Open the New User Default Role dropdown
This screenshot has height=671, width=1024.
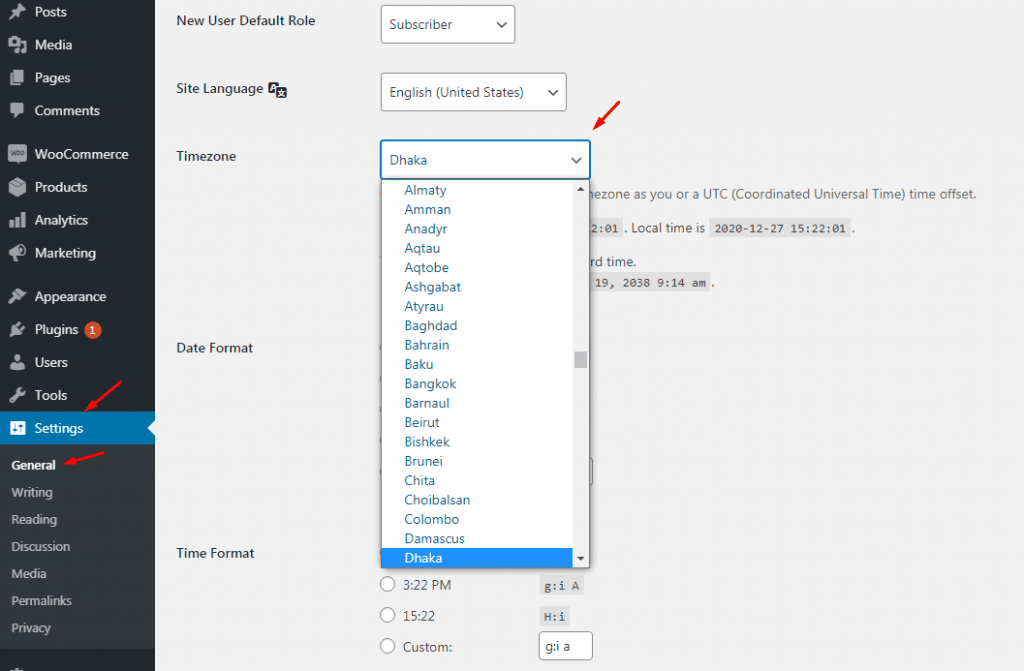(447, 24)
